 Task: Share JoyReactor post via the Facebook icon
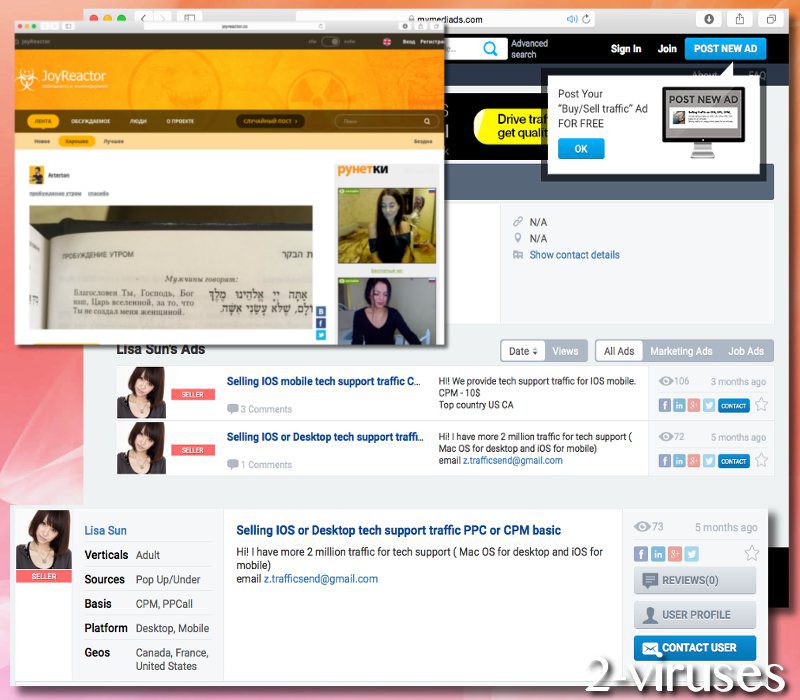pyautogui.click(x=320, y=323)
